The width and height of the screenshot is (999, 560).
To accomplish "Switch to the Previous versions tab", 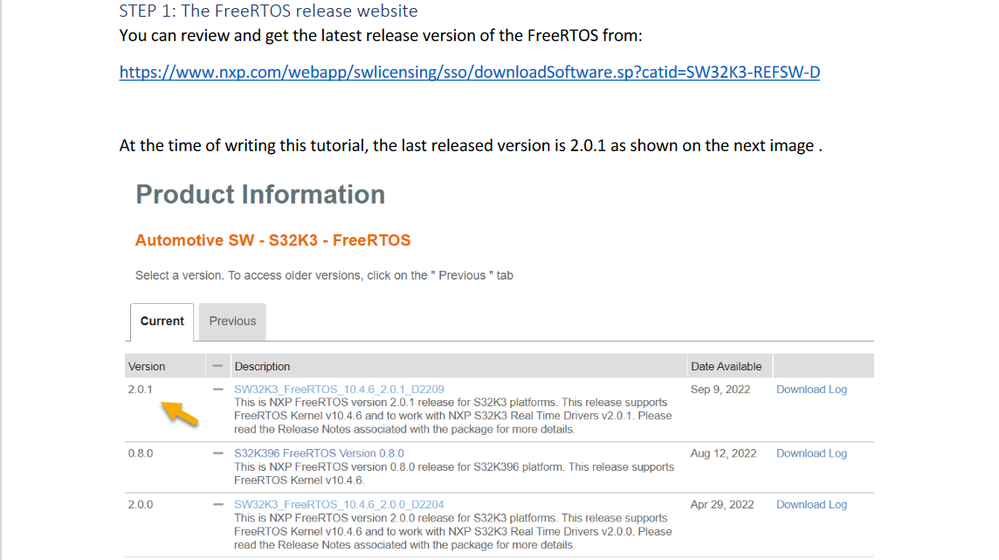I will coord(232,321).
